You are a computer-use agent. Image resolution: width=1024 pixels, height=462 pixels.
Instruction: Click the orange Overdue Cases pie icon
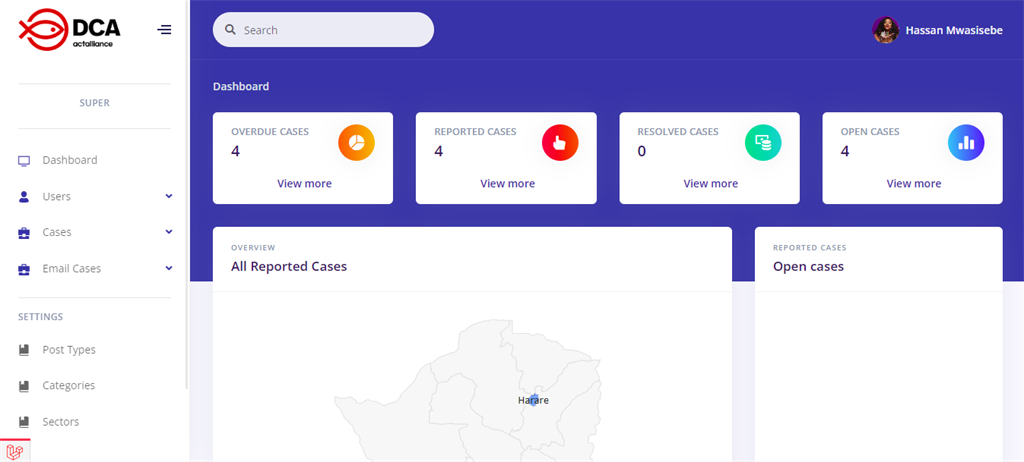click(x=357, y=142)
